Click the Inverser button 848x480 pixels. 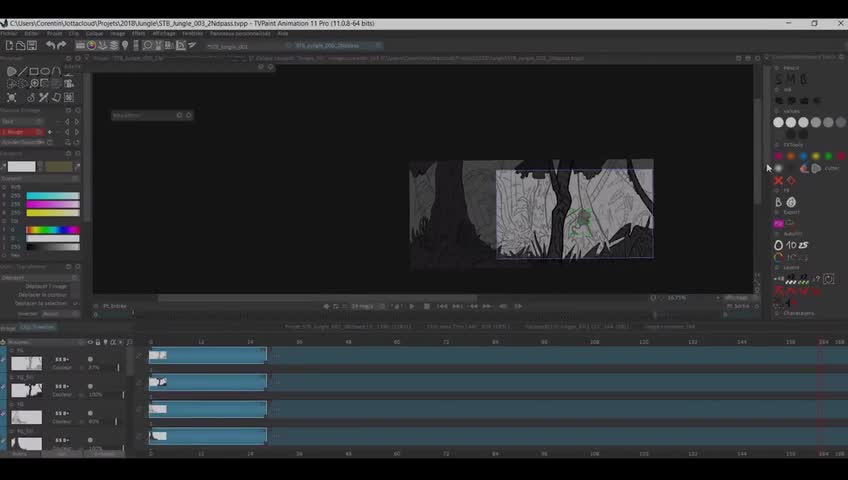point(28,314)
